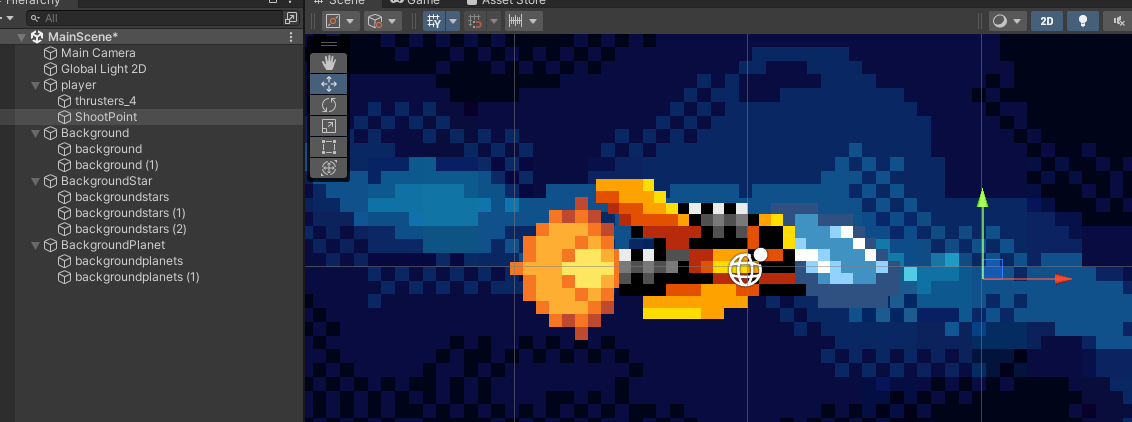Viewport: 1132px width, 422px height.
Task: Click the tool handle rotation cube icon
Action: click(x=375, y=21)
